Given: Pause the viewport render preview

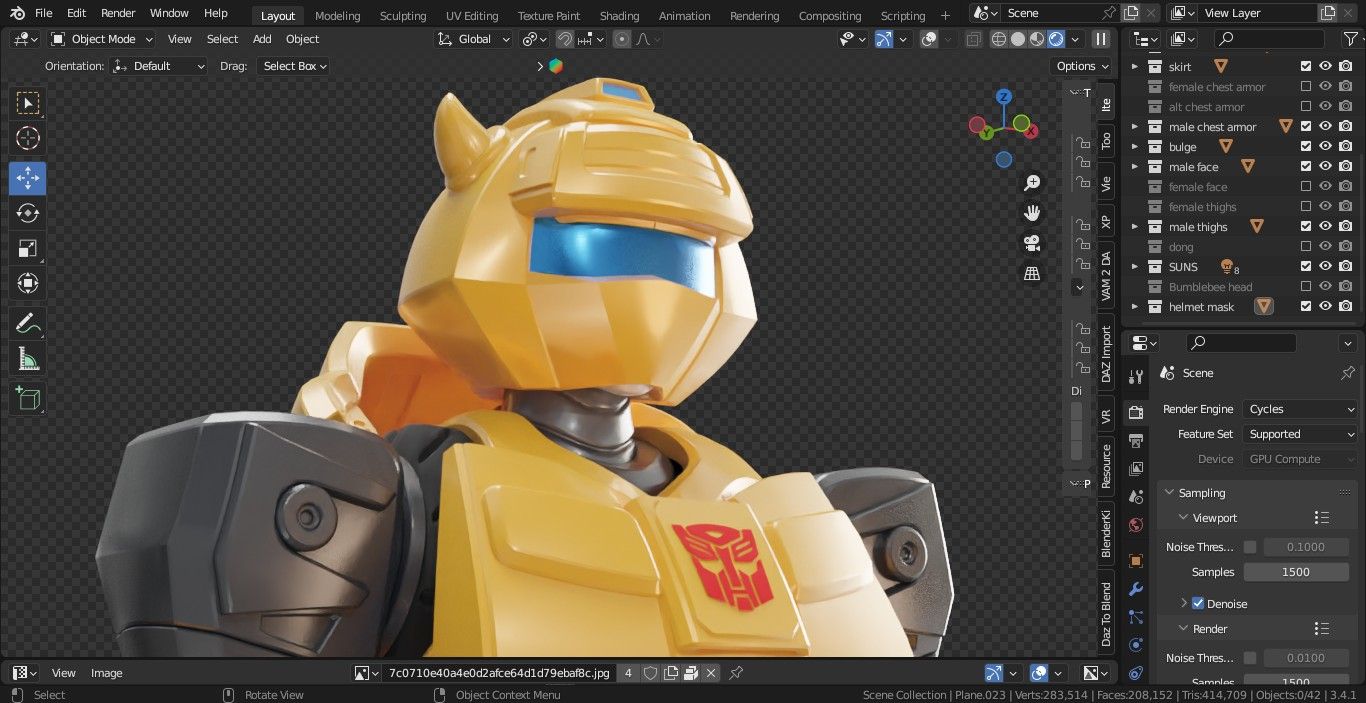Looking at the screenshot, I should (x=1101, y=39).
